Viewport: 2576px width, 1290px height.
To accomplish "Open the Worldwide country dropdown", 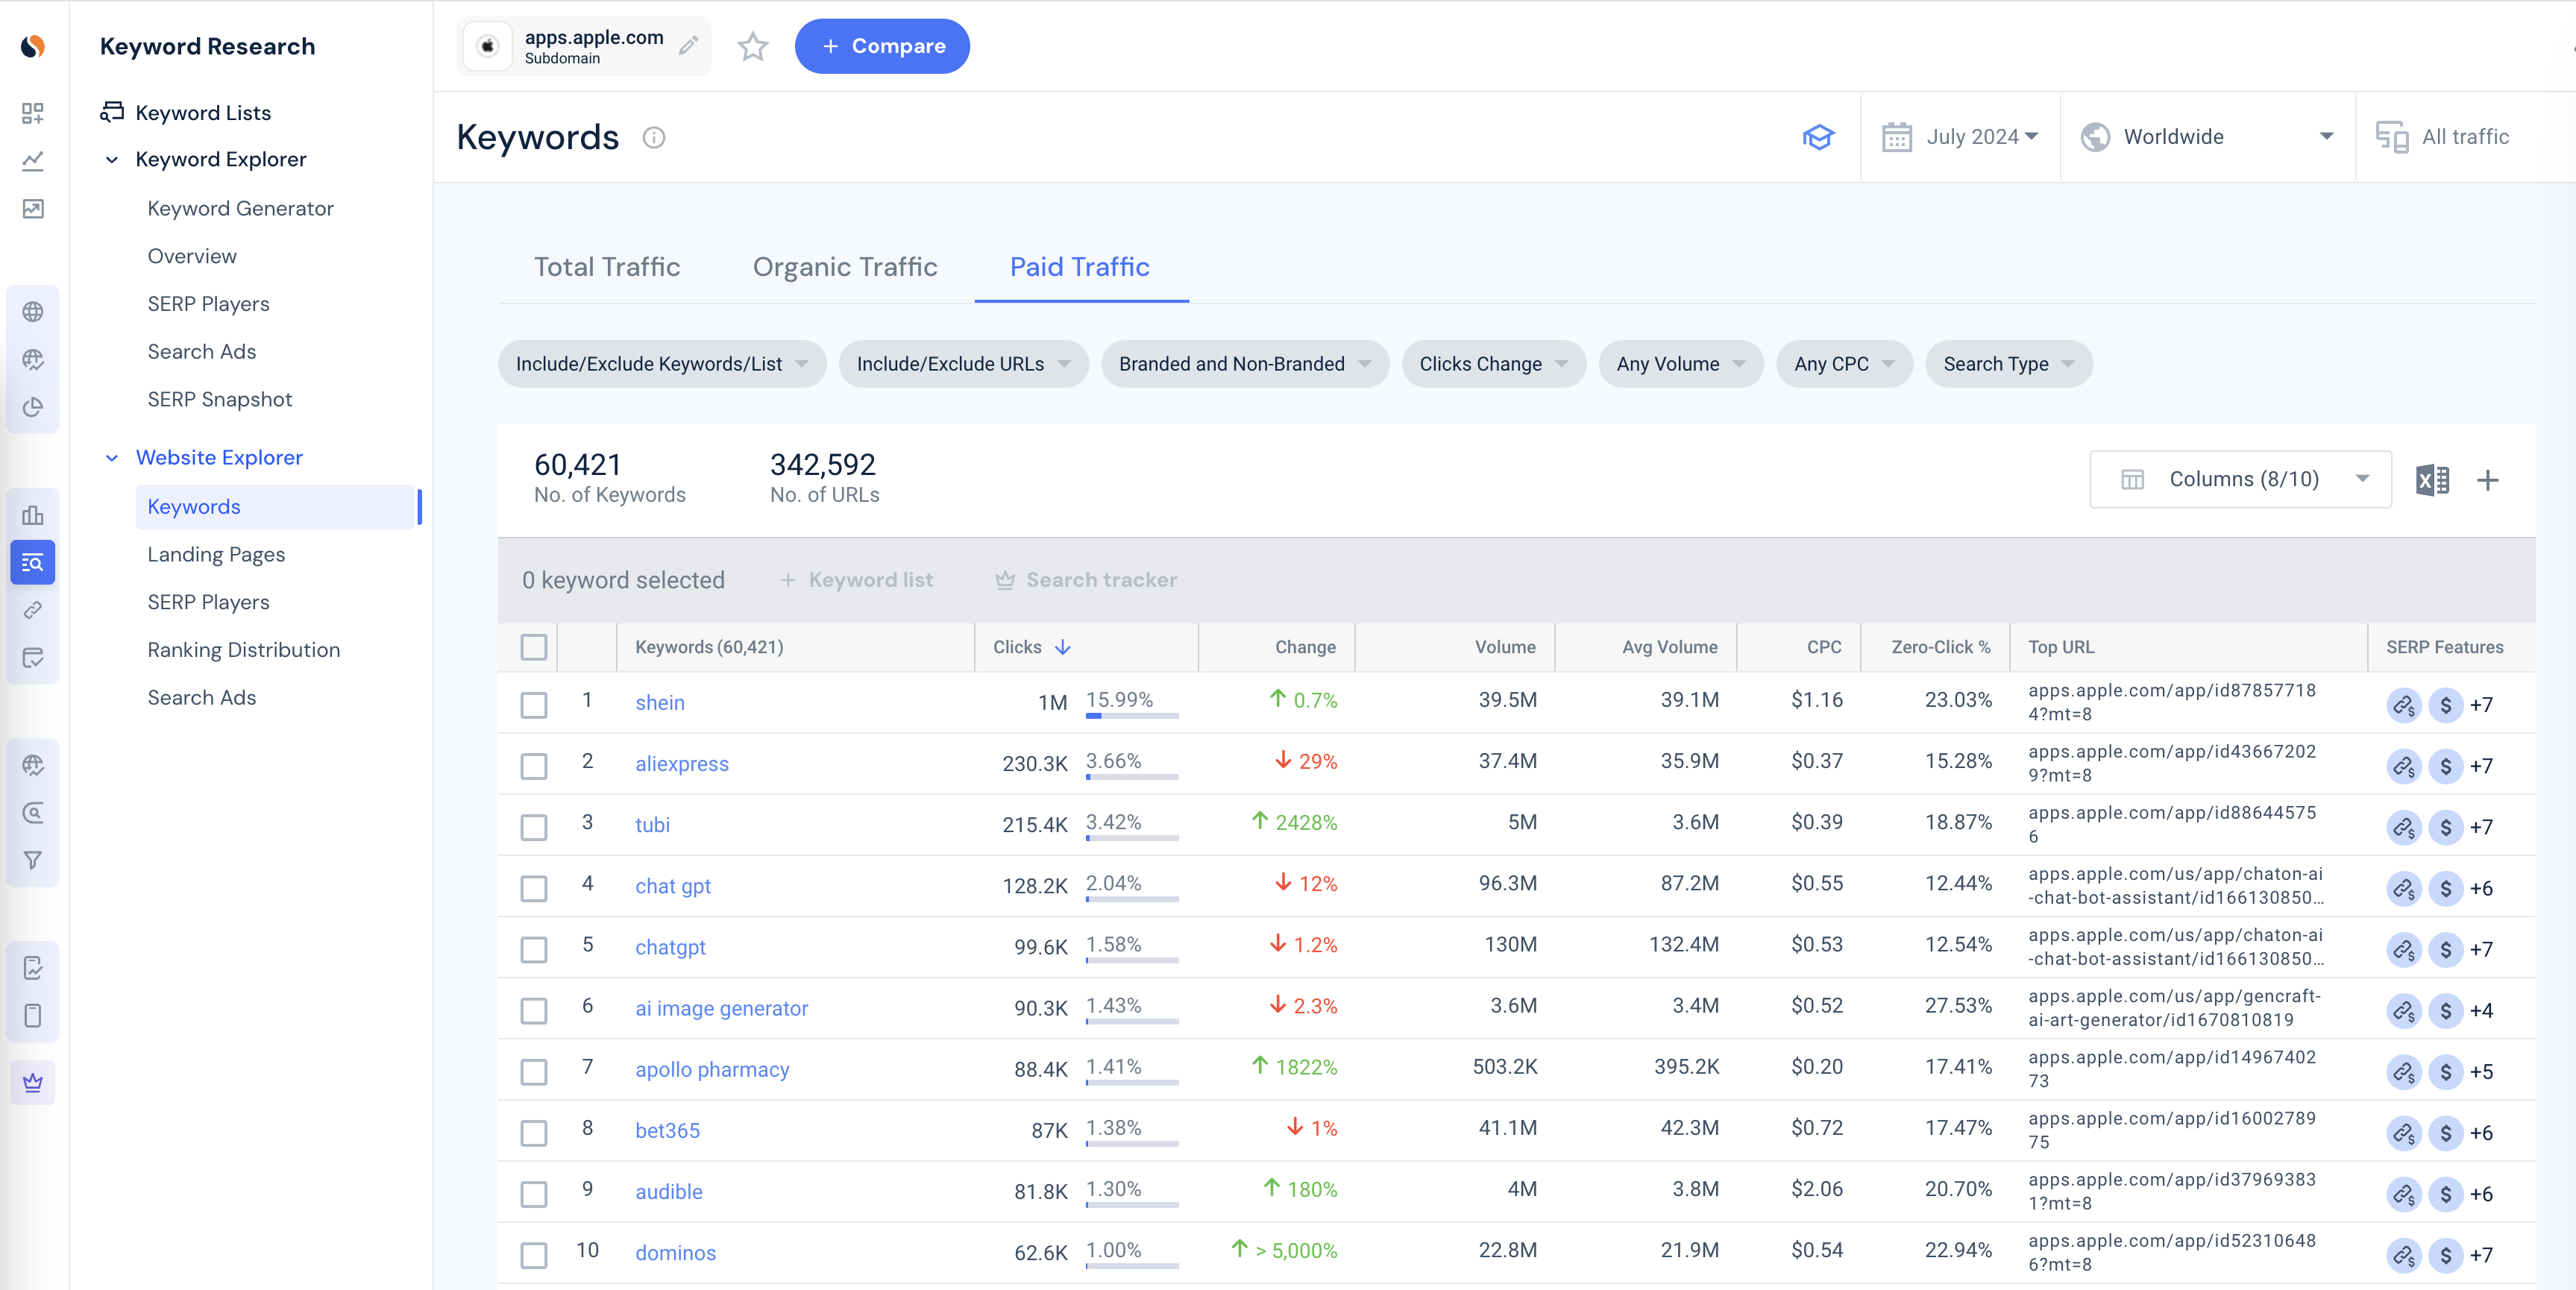I will pos(2208,137).
